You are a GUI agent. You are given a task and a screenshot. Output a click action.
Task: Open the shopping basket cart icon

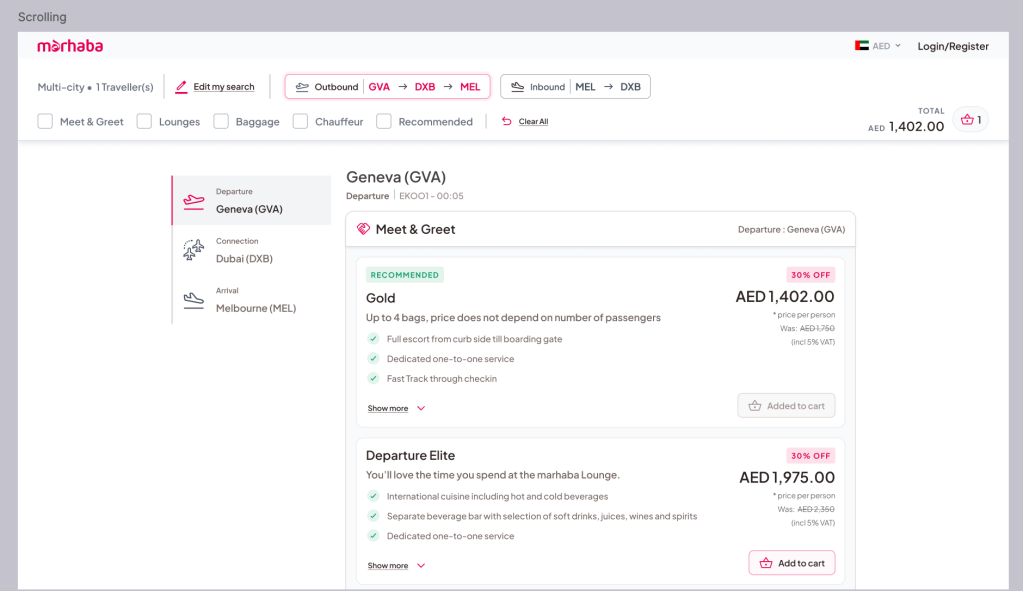(x=969, y=120)
